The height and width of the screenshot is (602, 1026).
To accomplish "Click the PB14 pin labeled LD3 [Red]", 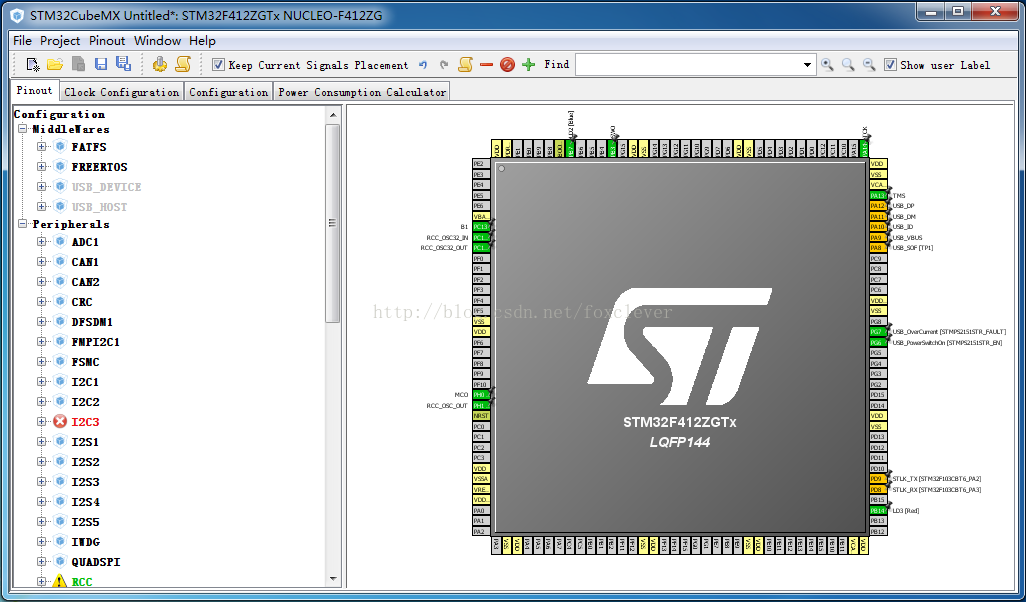I will pos(878,510).
